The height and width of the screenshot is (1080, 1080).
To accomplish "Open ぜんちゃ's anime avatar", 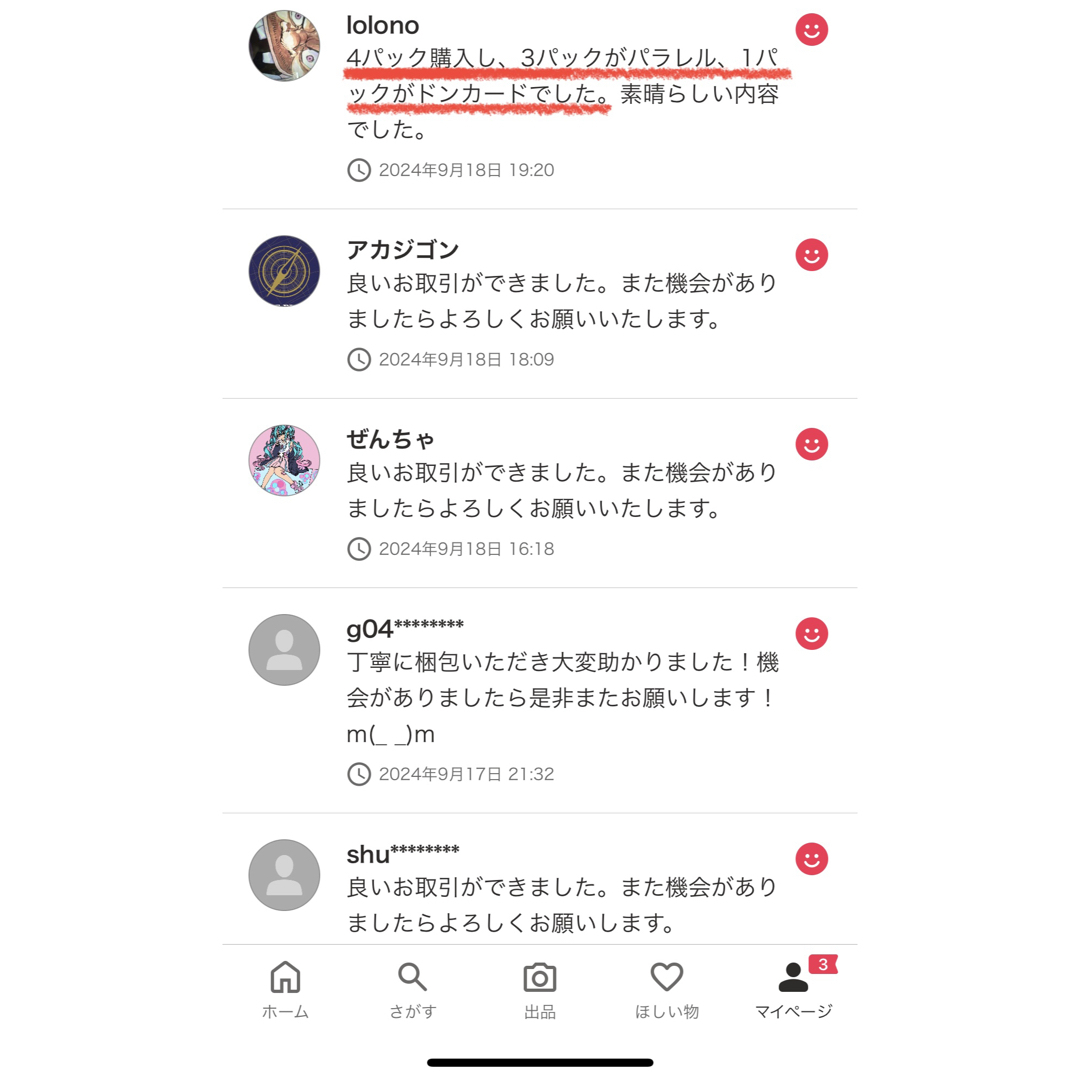I will [x=284, y=460].
